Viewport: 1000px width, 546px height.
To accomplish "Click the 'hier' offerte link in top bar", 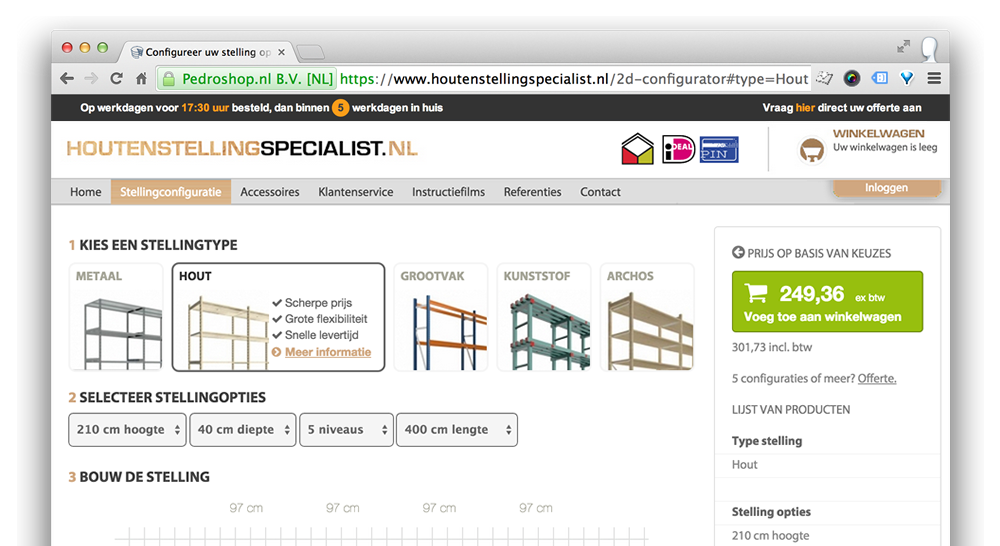I will point(805,108).
